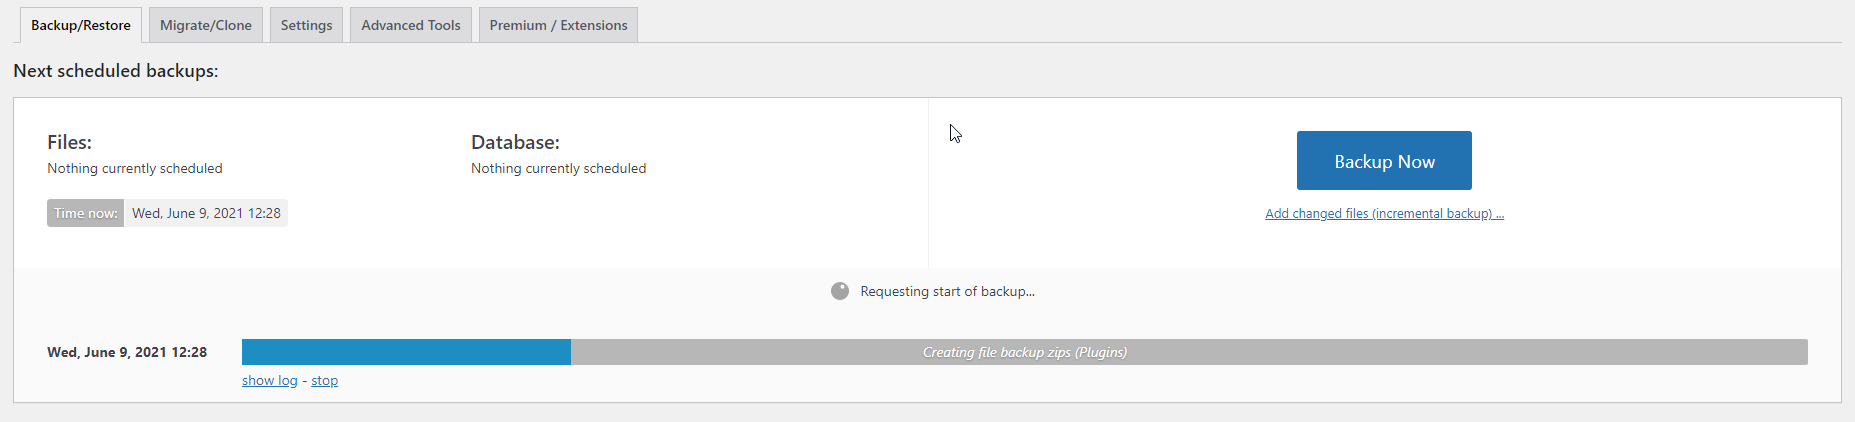Image resolution: width=1855 pixels, height=422 pixels.
Task: Click the blue filled portion of progress bar
Action: 406,352
